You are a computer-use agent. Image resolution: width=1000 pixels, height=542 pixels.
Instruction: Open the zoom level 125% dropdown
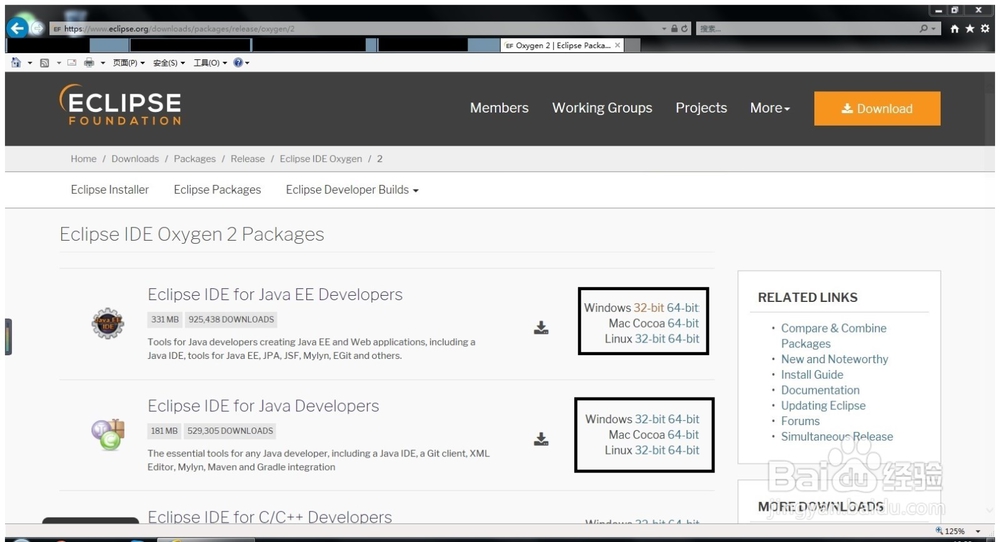(x=978, y=531)
